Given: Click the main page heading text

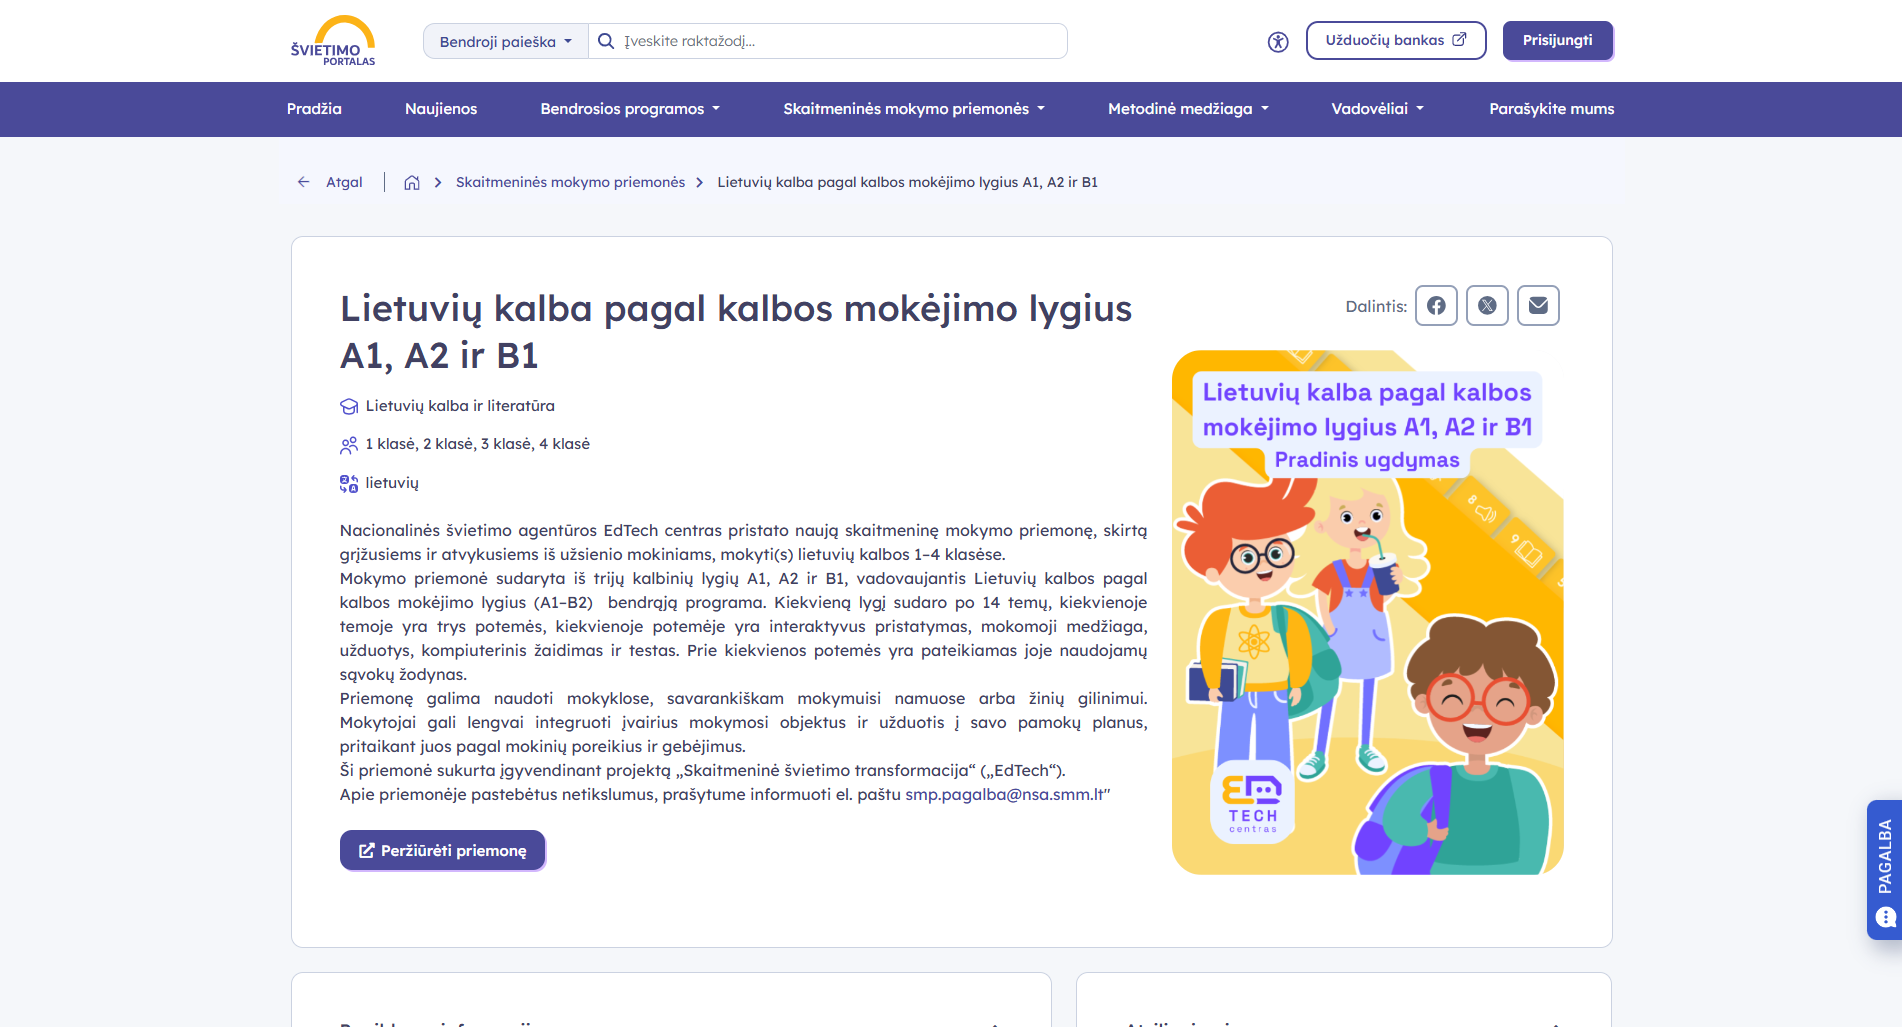Looking at the screenshot, I should 736,332.
